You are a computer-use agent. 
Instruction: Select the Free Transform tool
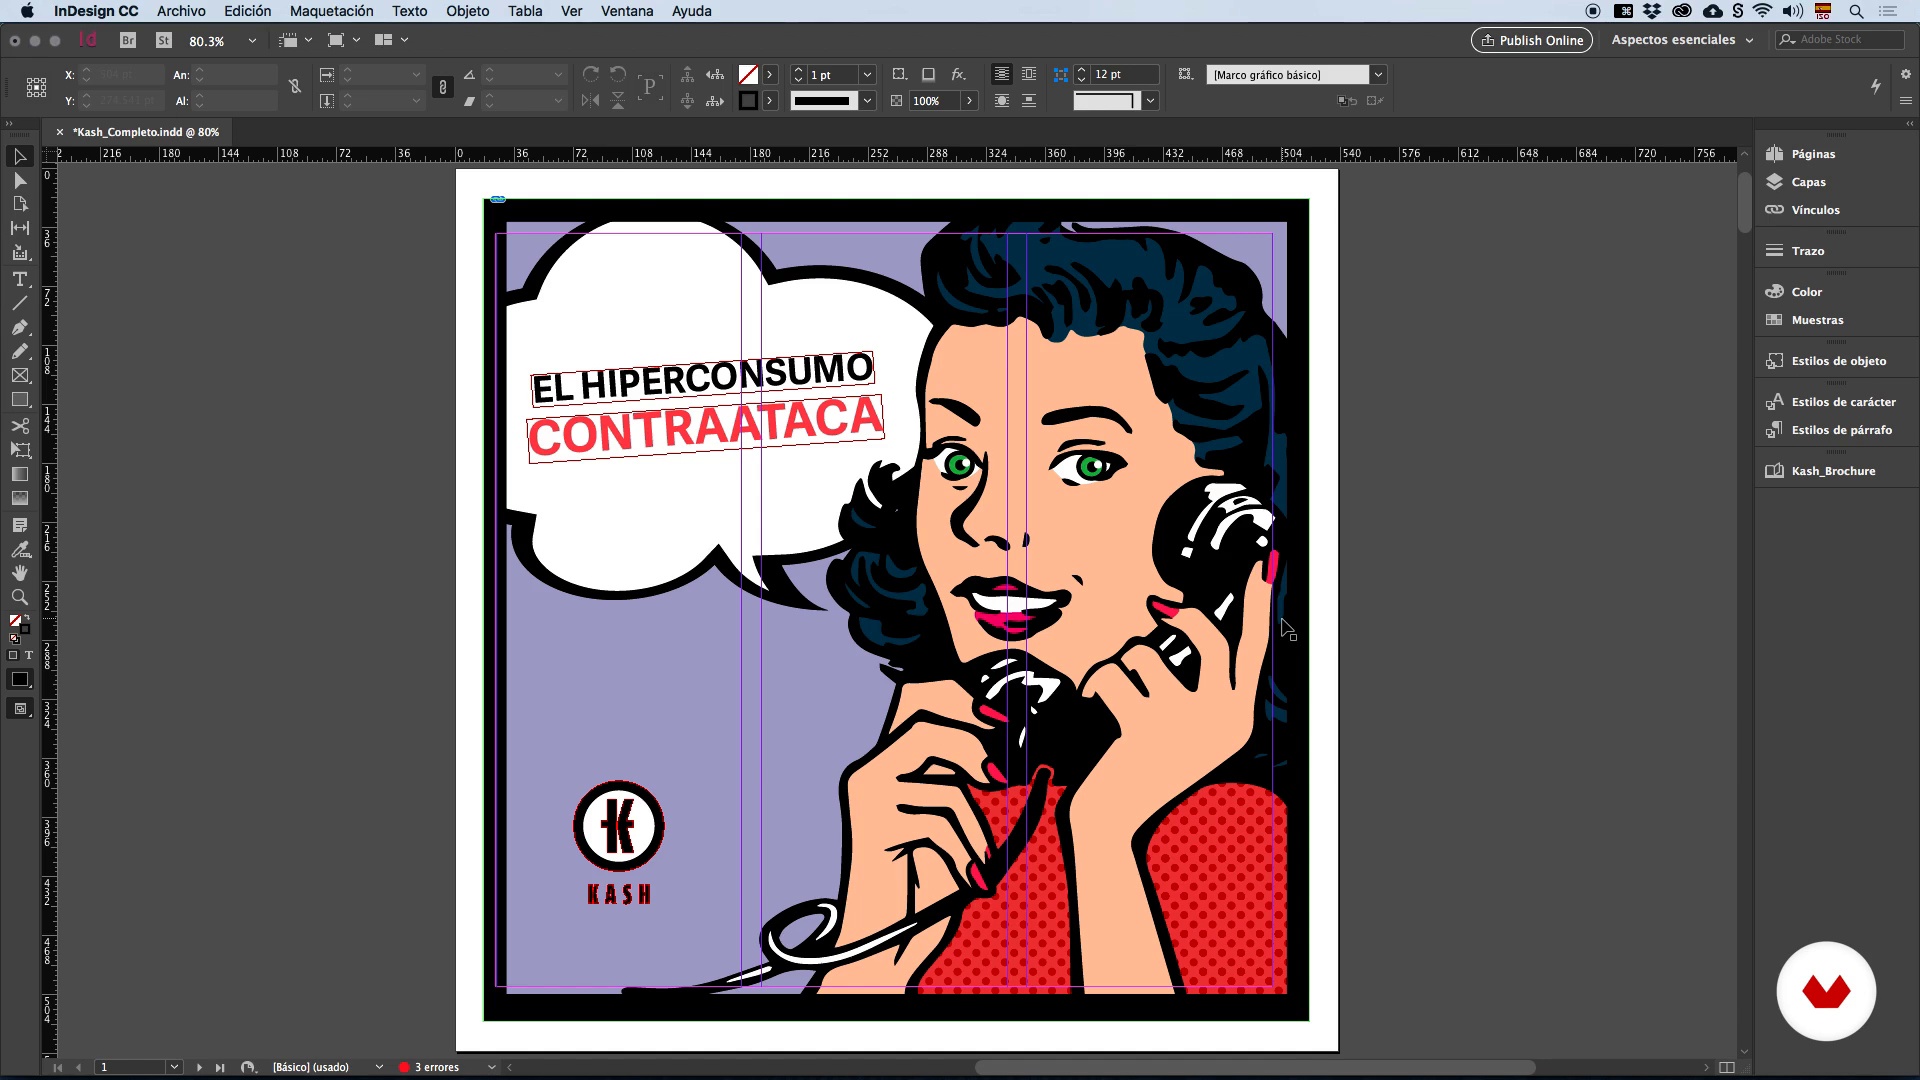19,450
